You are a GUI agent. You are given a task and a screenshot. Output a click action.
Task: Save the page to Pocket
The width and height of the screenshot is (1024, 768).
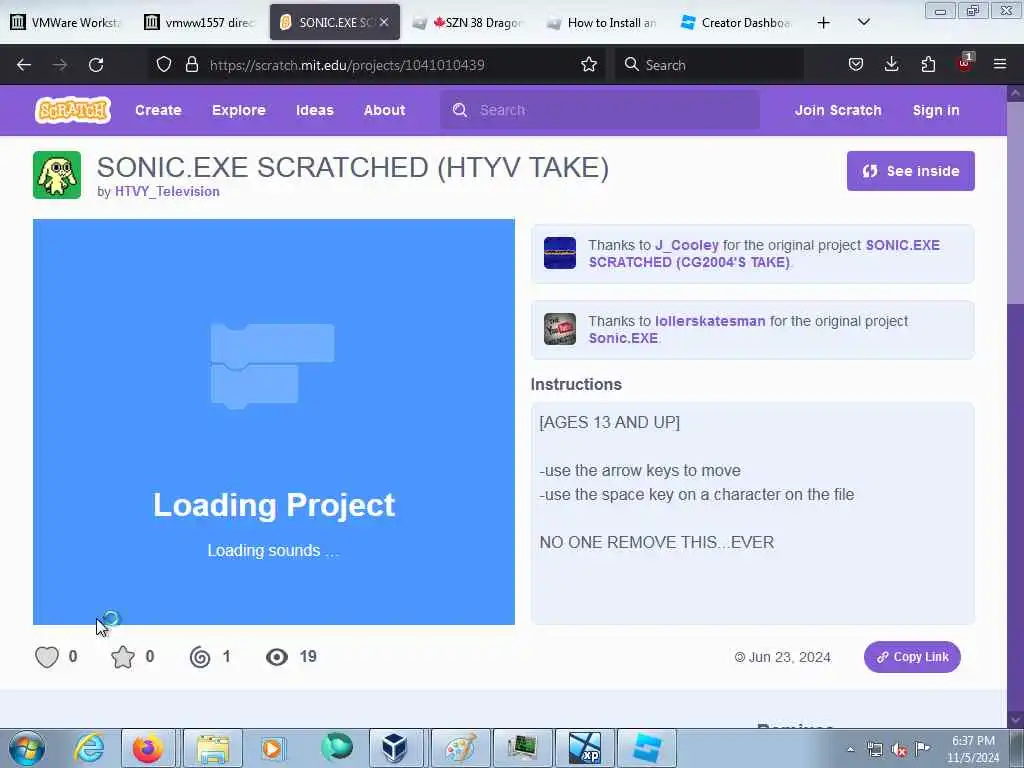coord(856,65)
